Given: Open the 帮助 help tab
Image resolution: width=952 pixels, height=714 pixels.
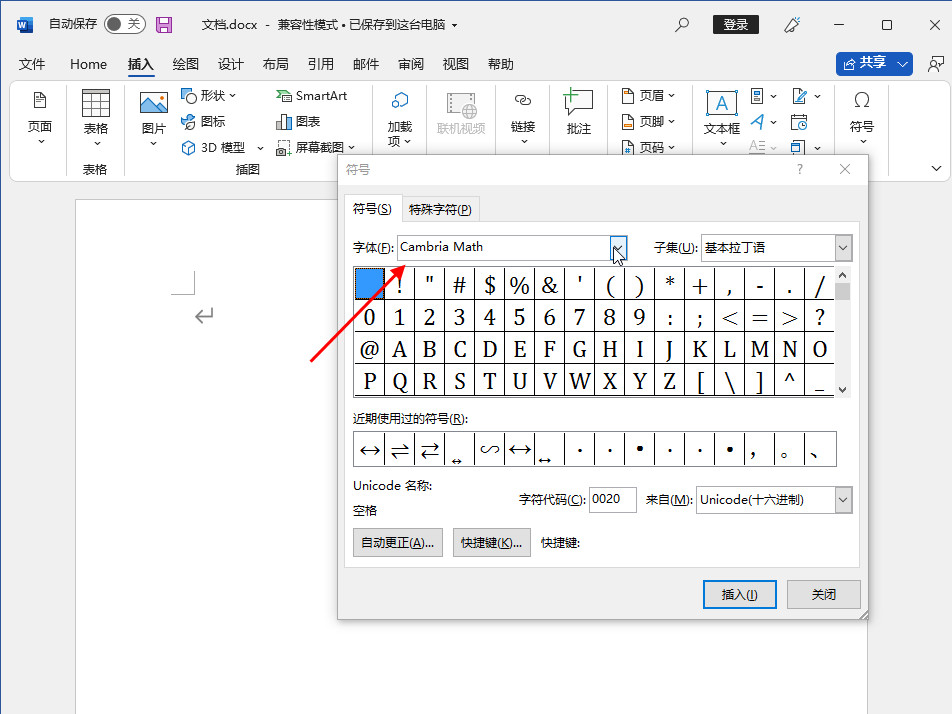Looking at the screenshot, I should [500, 64].
